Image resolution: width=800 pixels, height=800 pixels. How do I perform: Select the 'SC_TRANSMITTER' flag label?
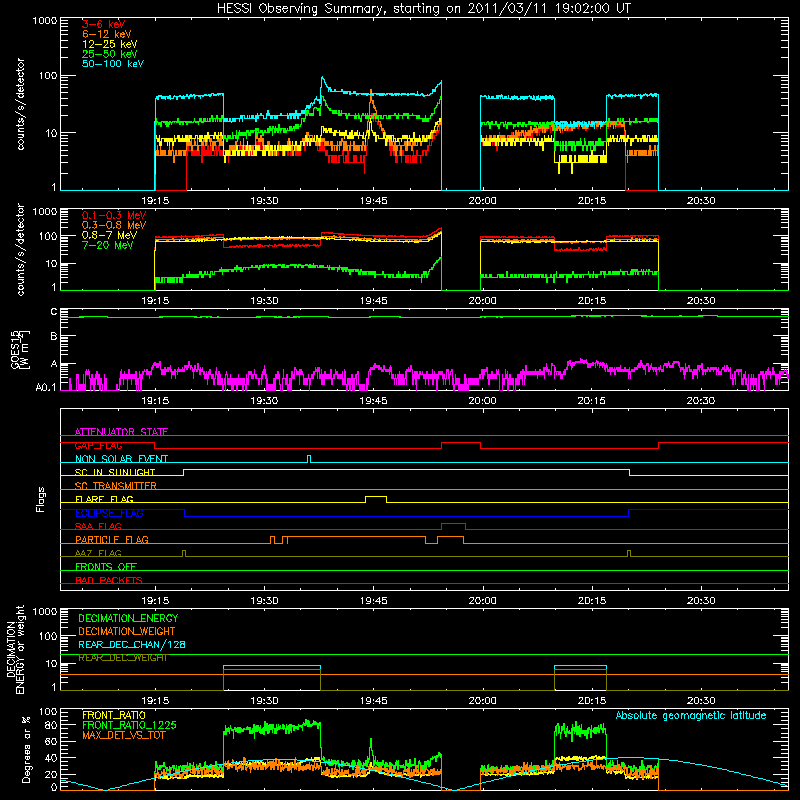click(x=116, y=486)
